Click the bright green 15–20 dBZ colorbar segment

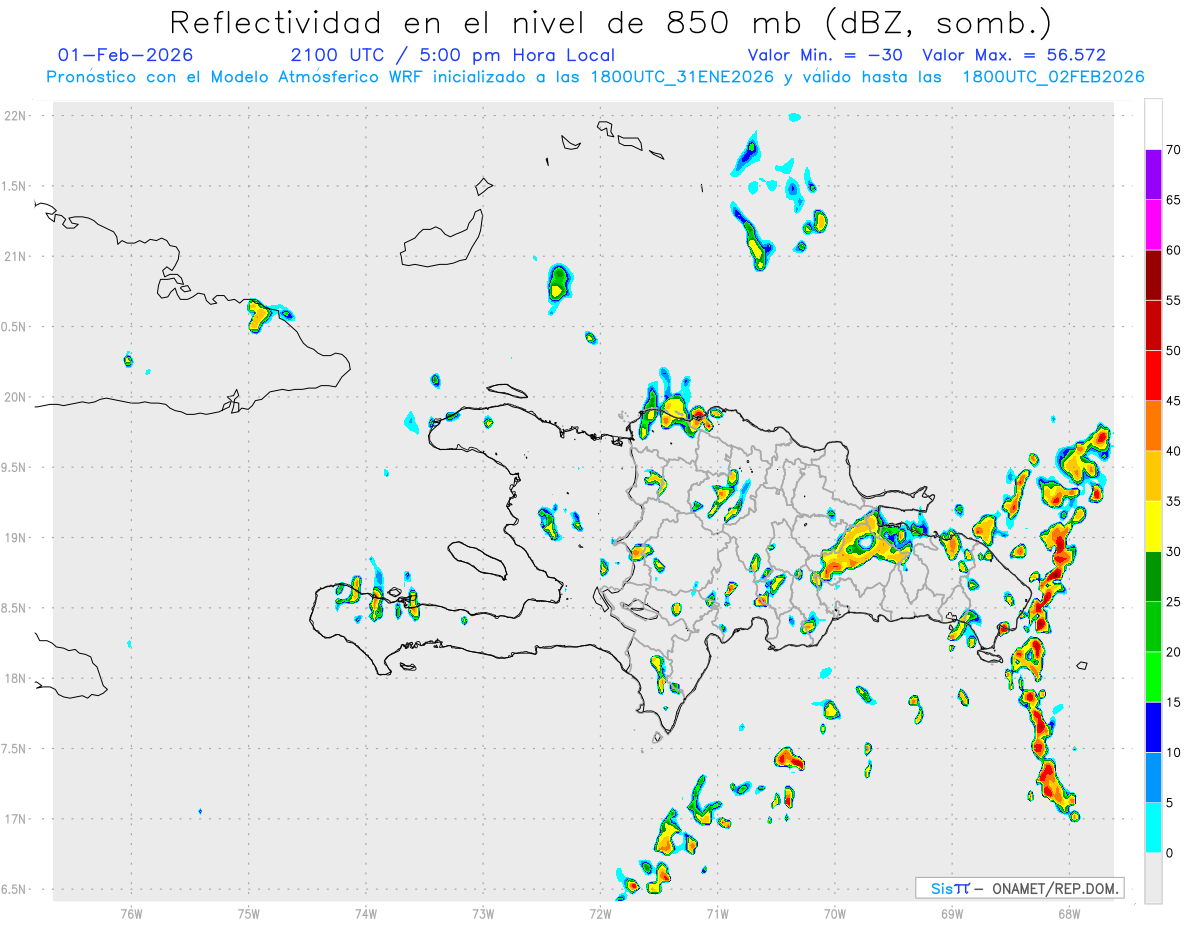point(1153,677)
